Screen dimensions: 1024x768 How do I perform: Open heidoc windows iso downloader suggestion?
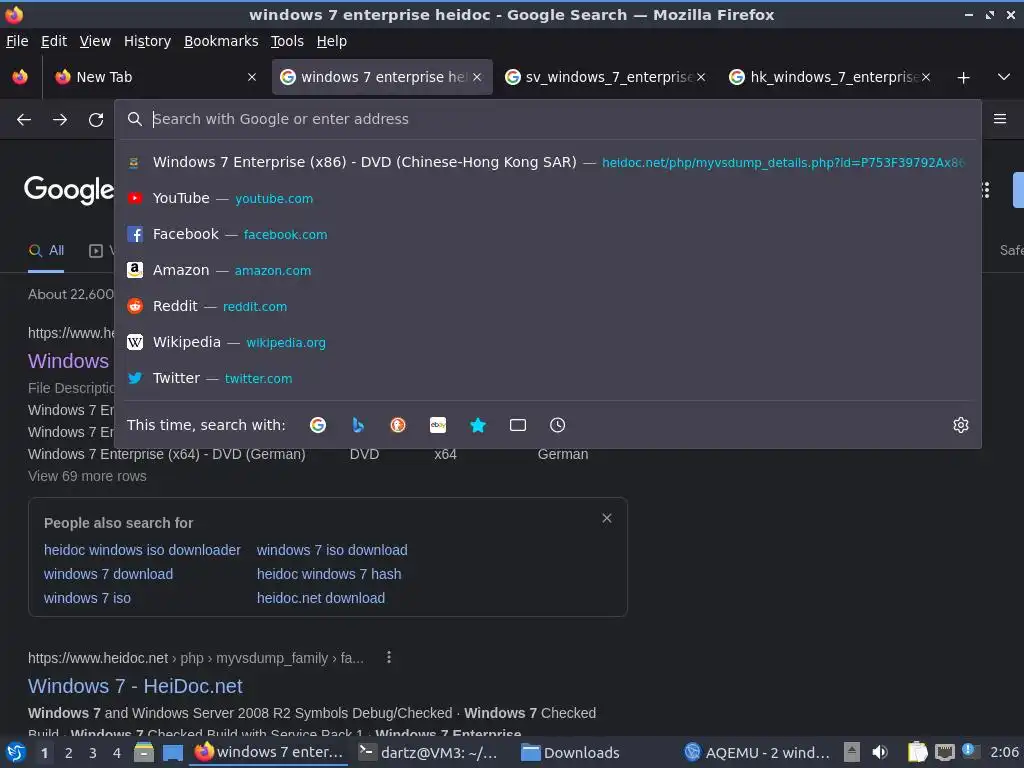tap(142, 550)
